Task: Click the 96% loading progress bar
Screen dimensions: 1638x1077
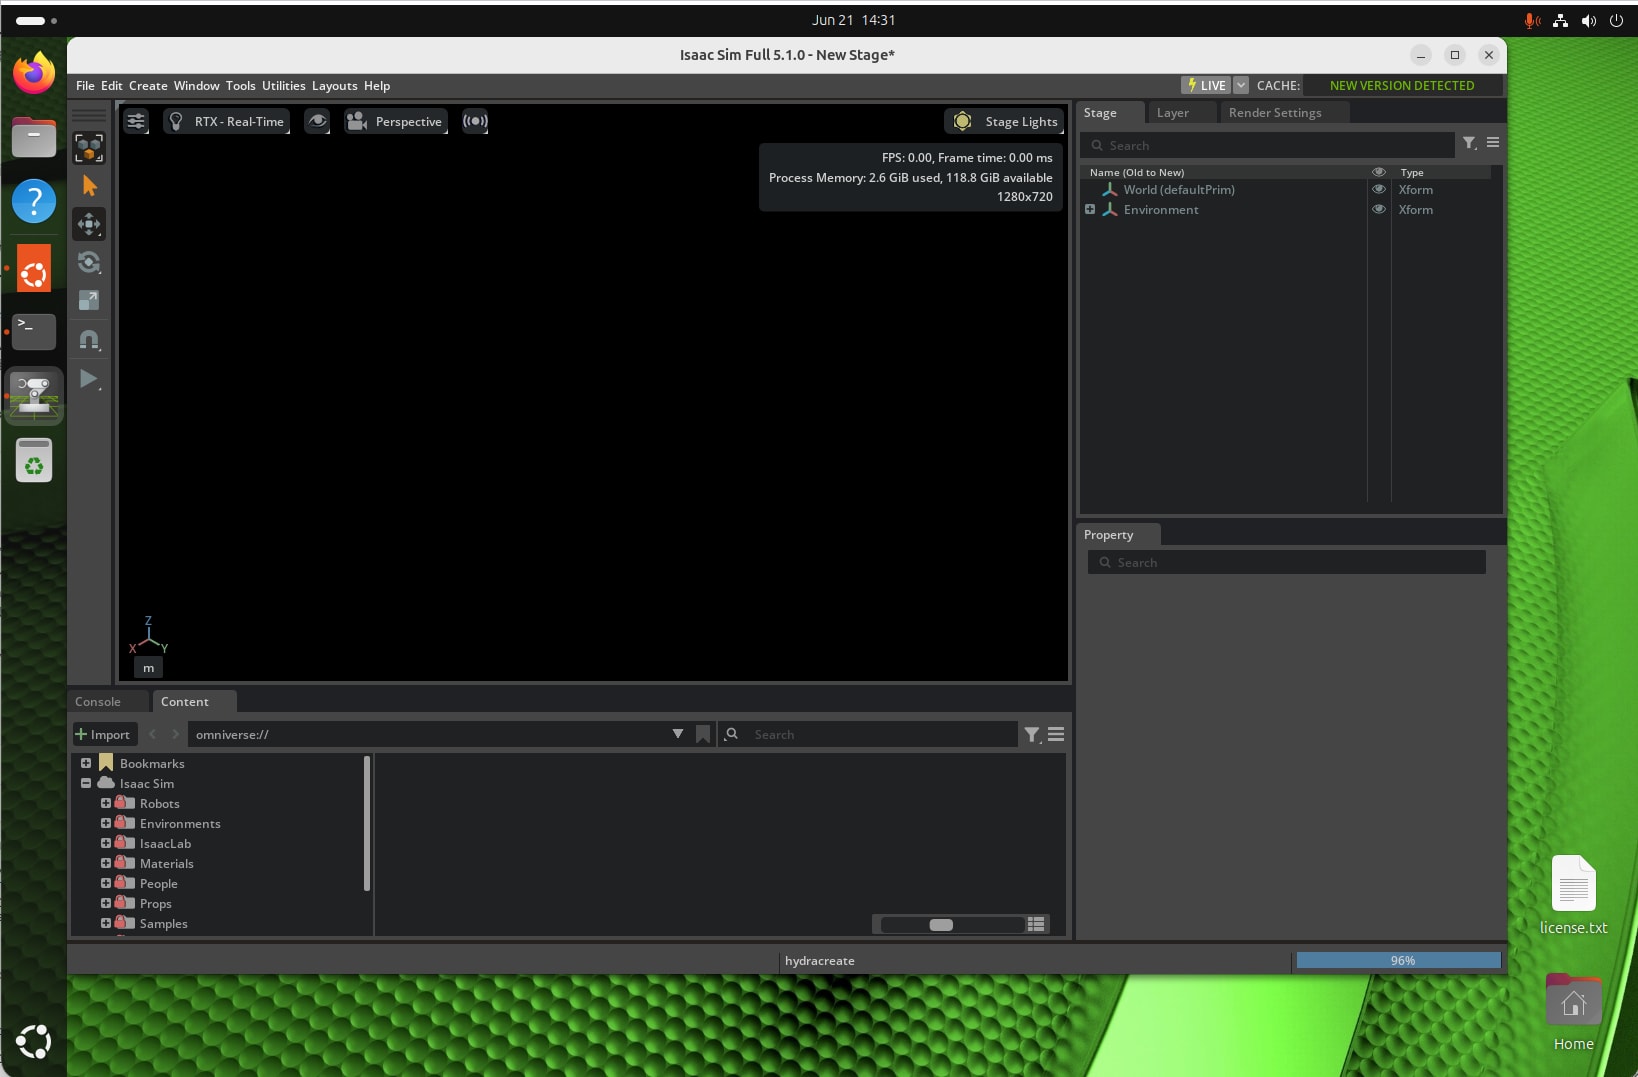Action: [x=1399, y=960]
